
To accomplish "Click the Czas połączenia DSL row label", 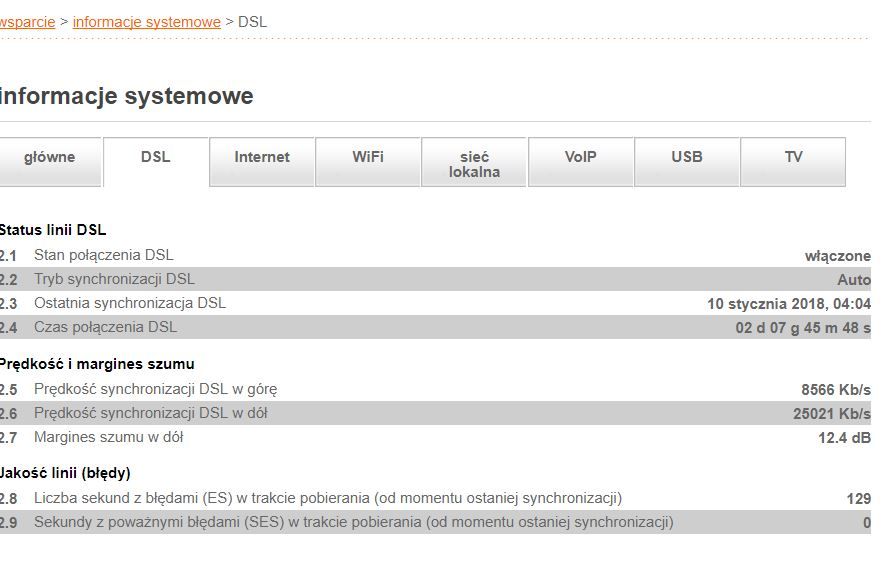I will coord(105,328).
